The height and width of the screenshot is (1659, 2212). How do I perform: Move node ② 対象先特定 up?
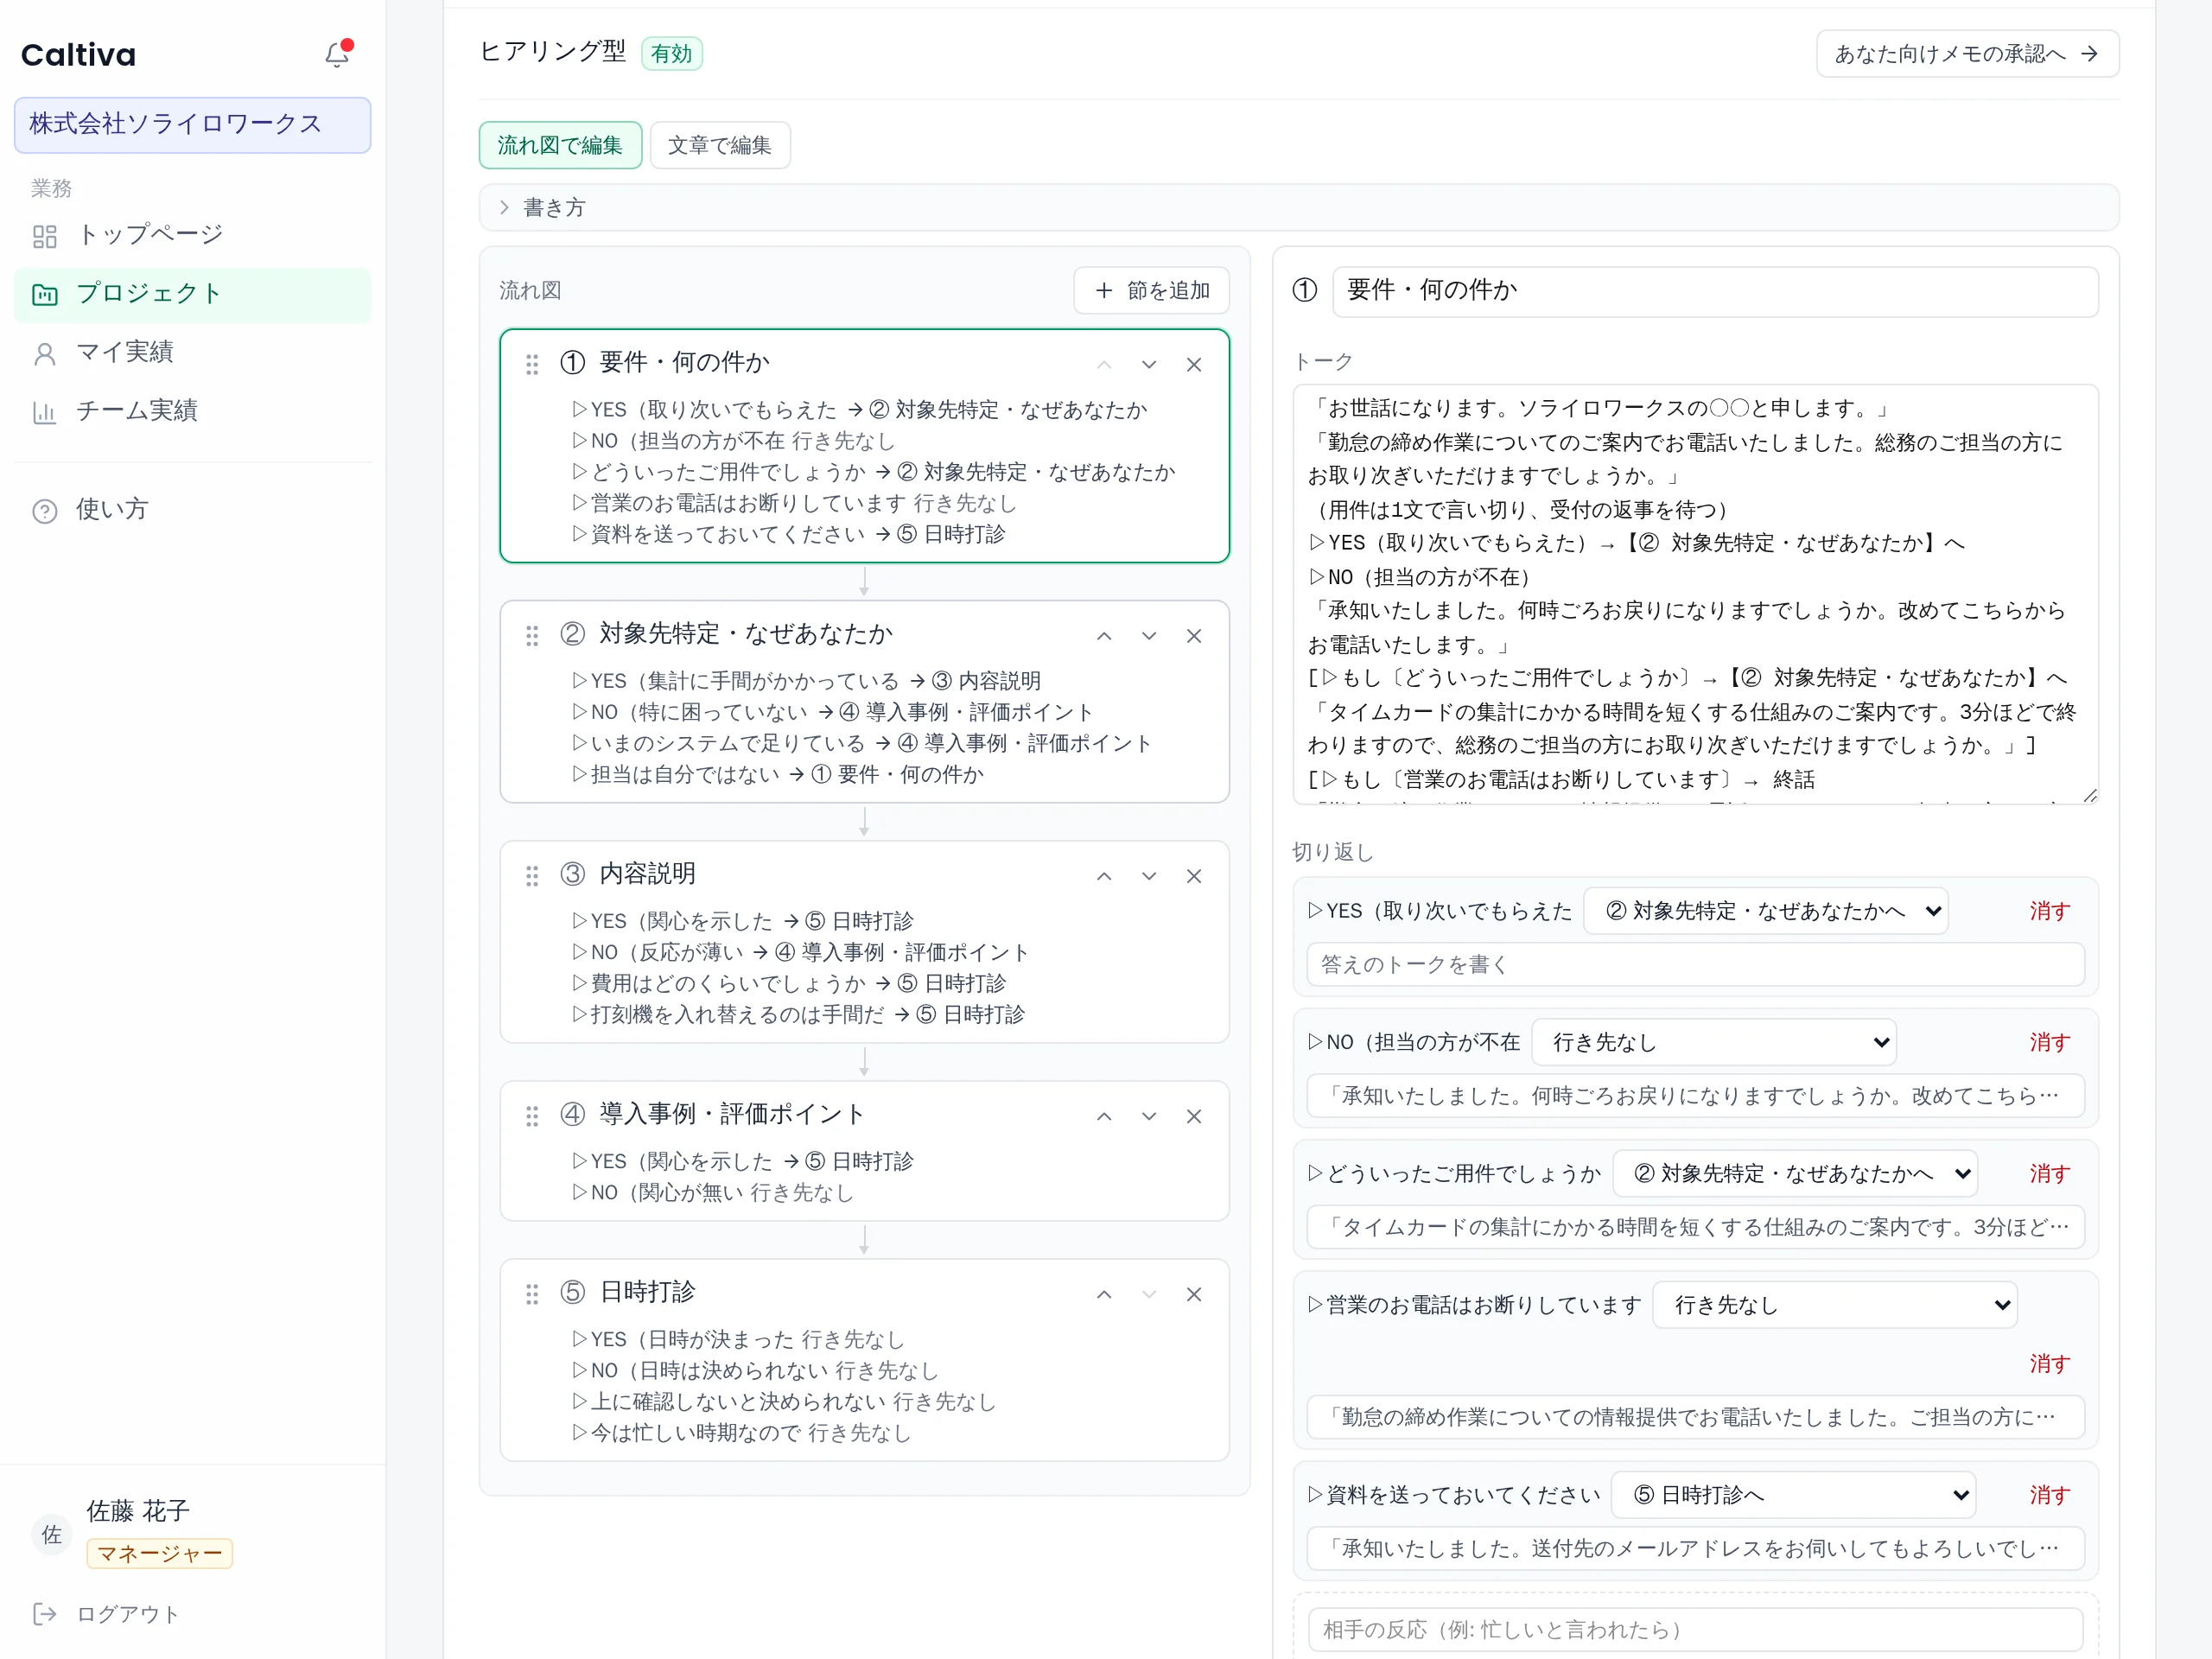[1104, 636]
